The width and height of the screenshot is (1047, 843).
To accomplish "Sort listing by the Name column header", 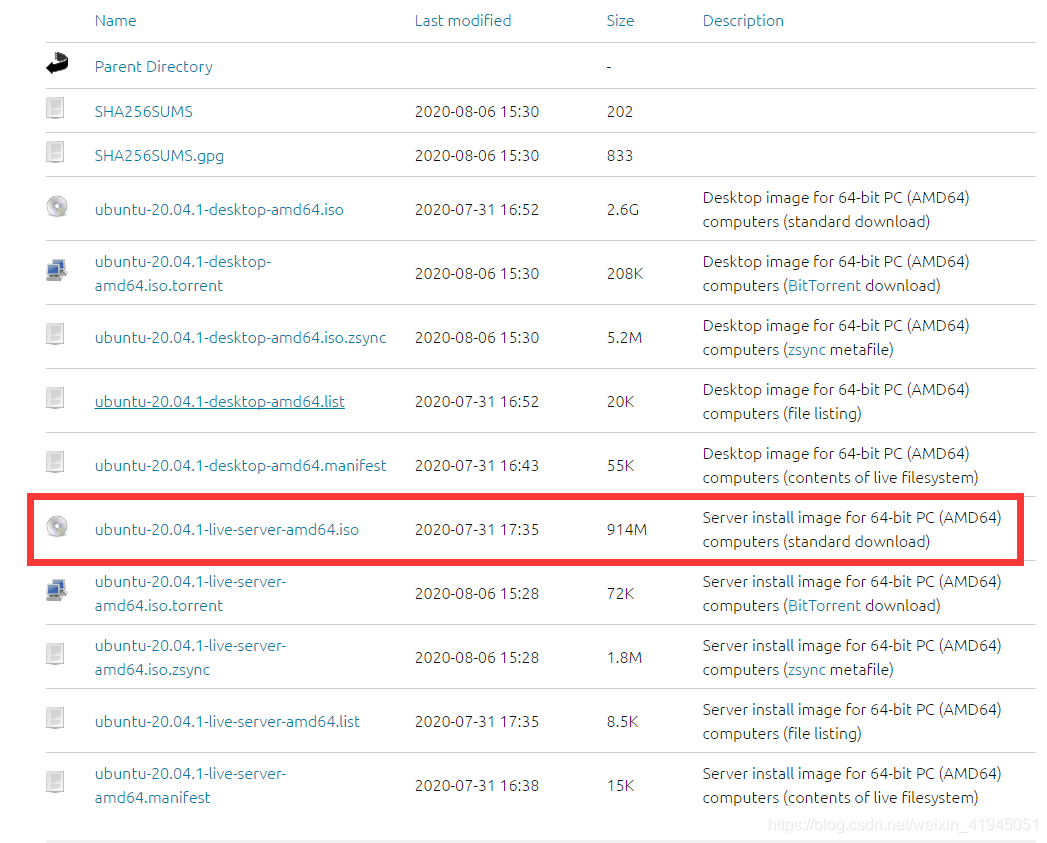I will click(116, 21).
